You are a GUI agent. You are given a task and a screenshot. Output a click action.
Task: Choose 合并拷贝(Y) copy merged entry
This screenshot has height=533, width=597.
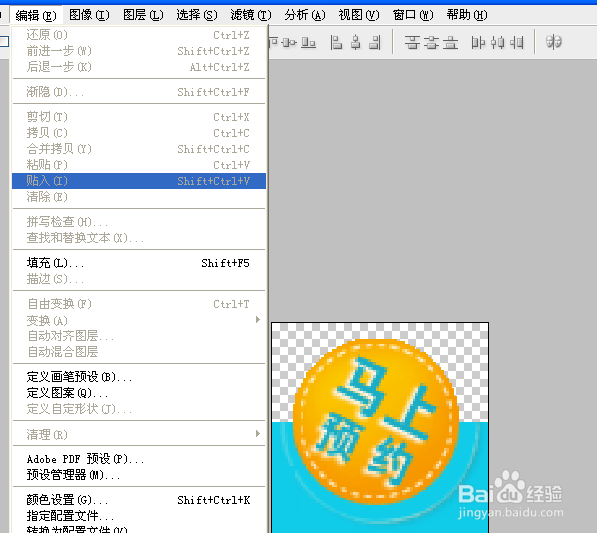coord(139,149)
